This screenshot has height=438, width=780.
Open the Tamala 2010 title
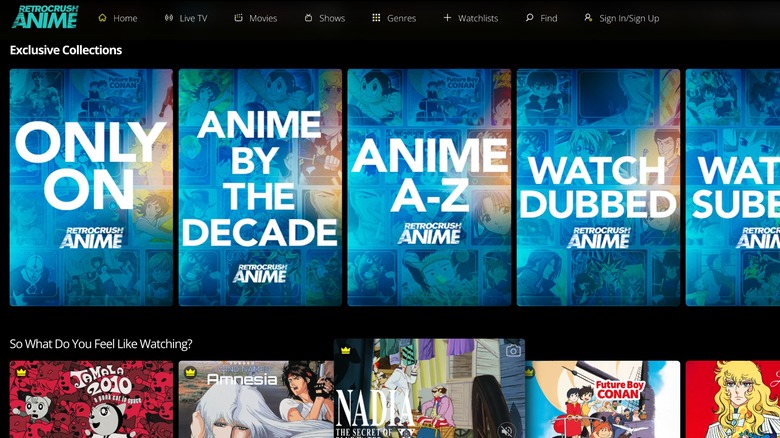tap(91, 400)
